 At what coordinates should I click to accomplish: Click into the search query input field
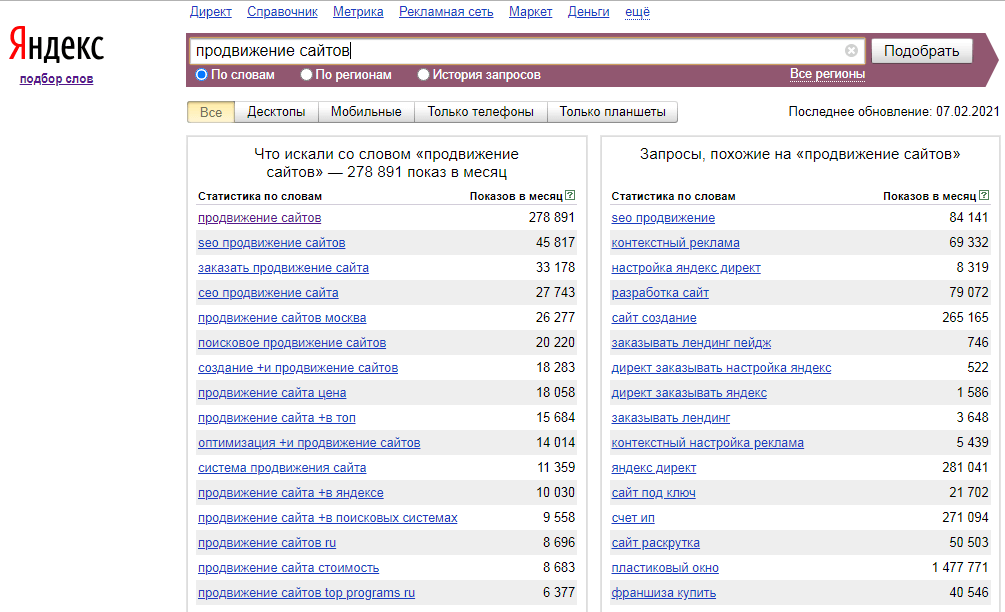point(510,51)
